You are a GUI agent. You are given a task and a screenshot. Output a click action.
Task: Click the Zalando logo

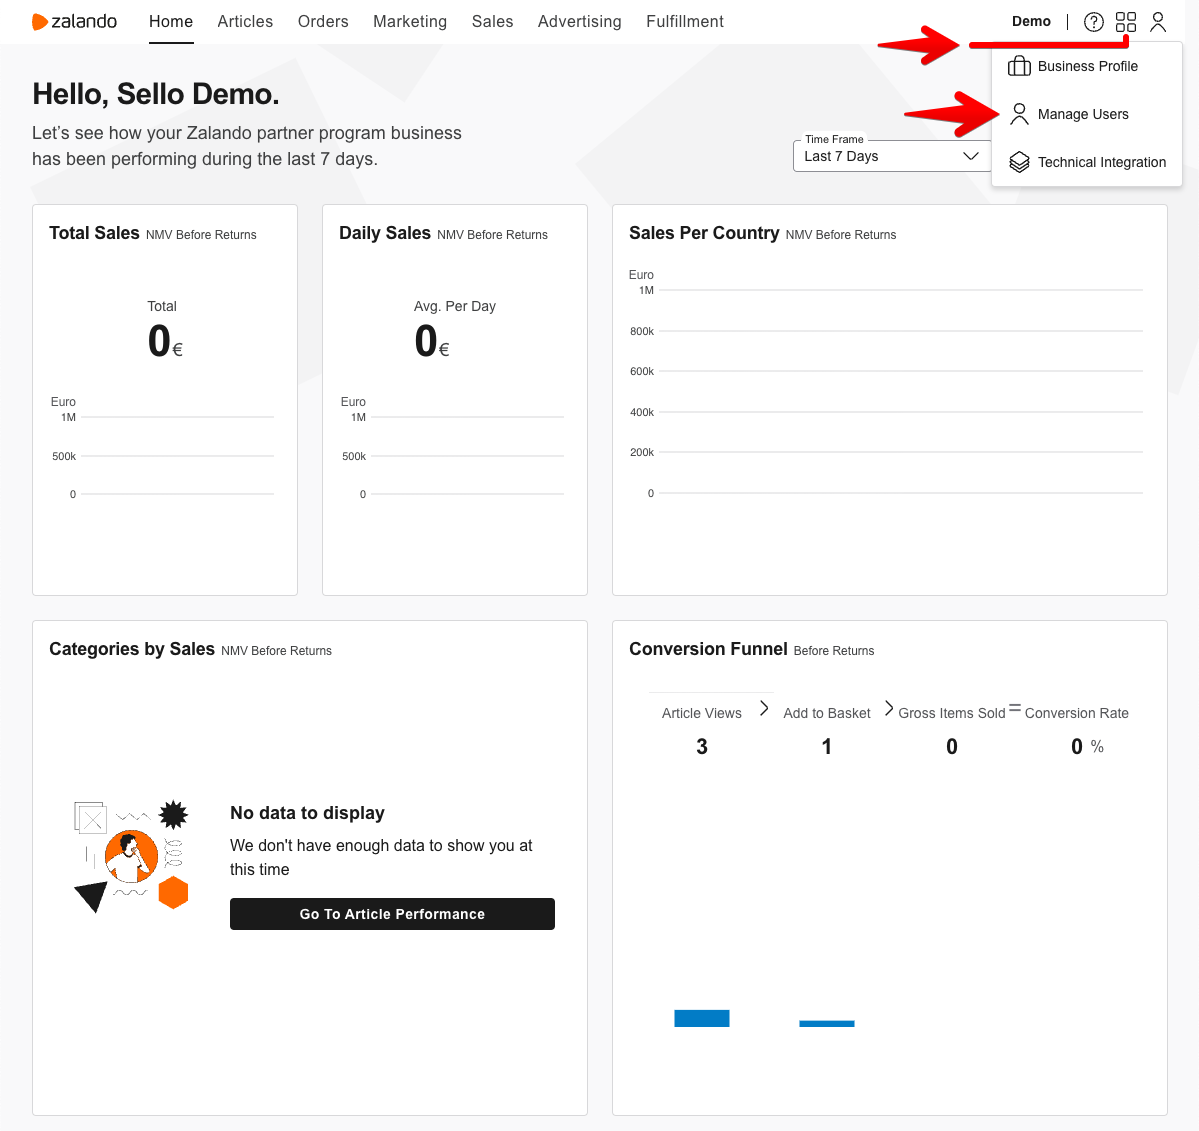tap(74, 21)
